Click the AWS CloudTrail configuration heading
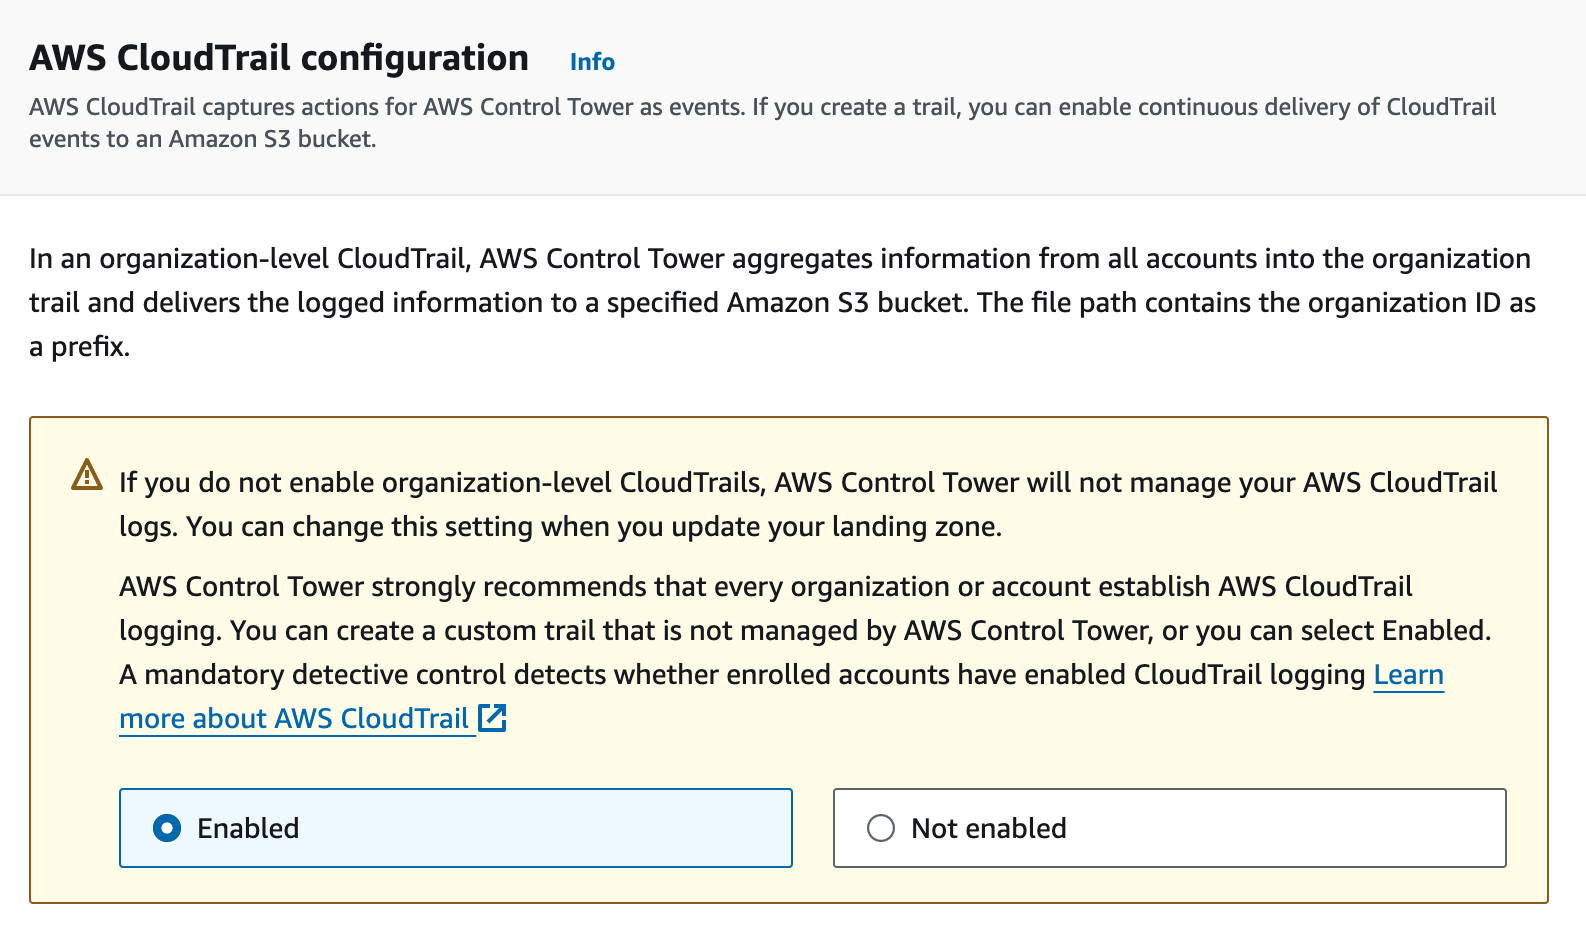1586x937 pixels. 280,58
